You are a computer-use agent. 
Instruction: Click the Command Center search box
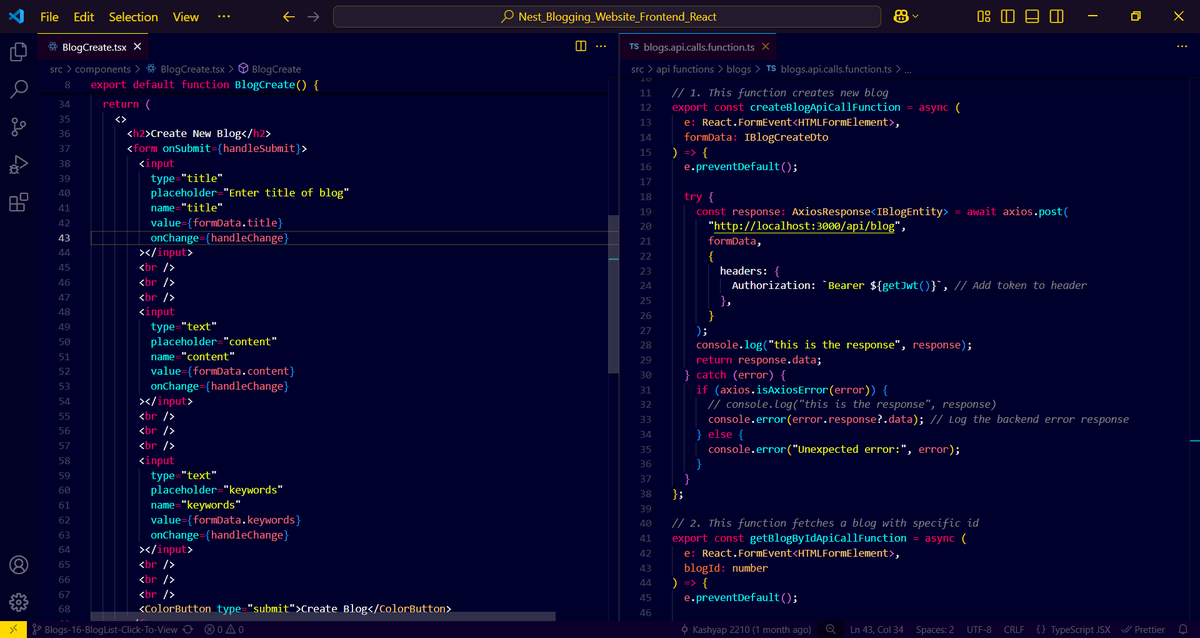(607, 17)
